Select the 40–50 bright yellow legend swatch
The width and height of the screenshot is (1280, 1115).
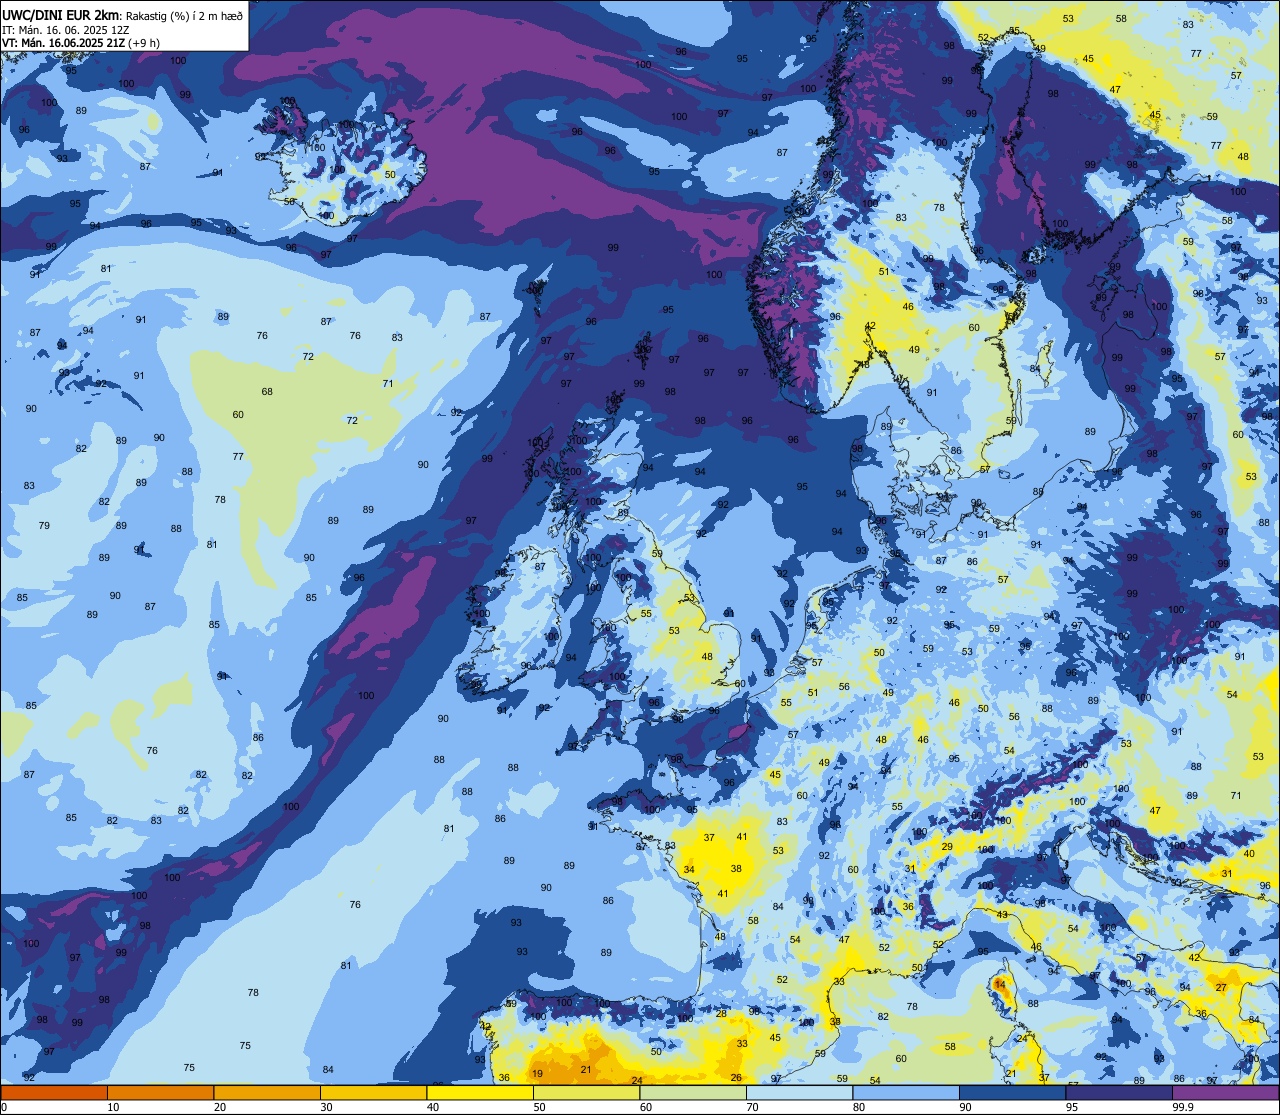coord(480,1092)
